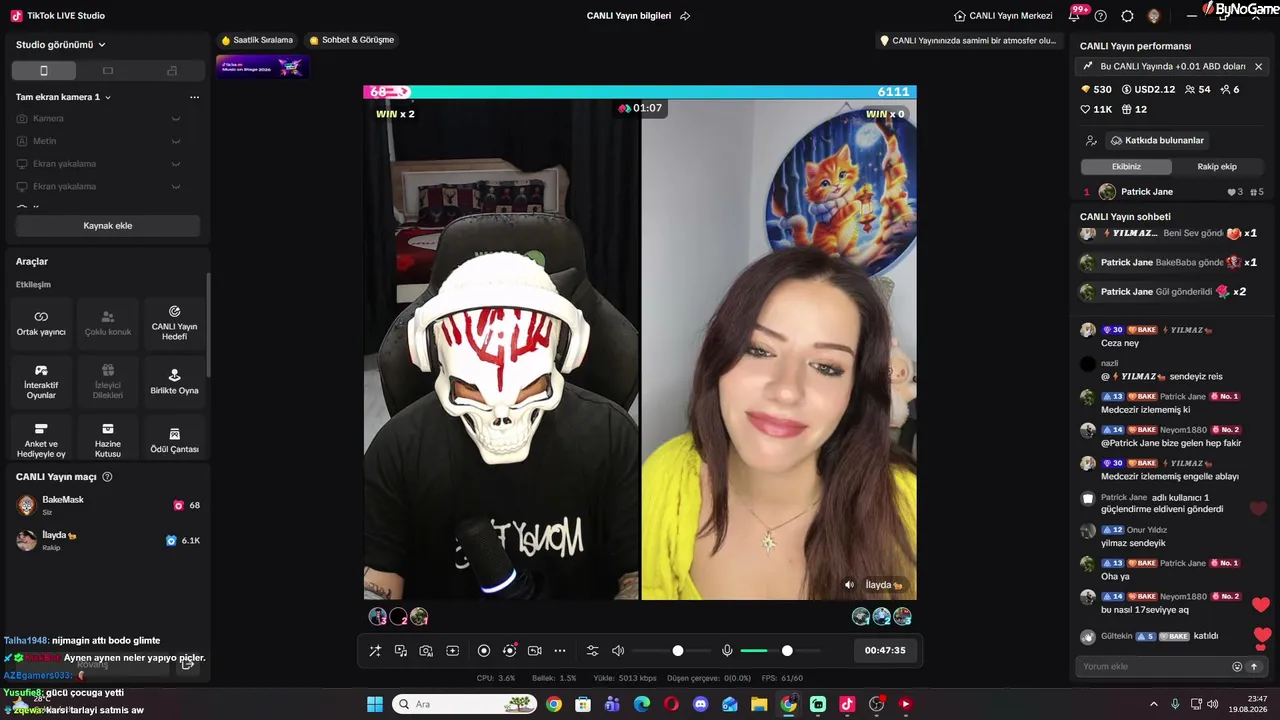Select the Kamera source row

(x=99, y=119)
